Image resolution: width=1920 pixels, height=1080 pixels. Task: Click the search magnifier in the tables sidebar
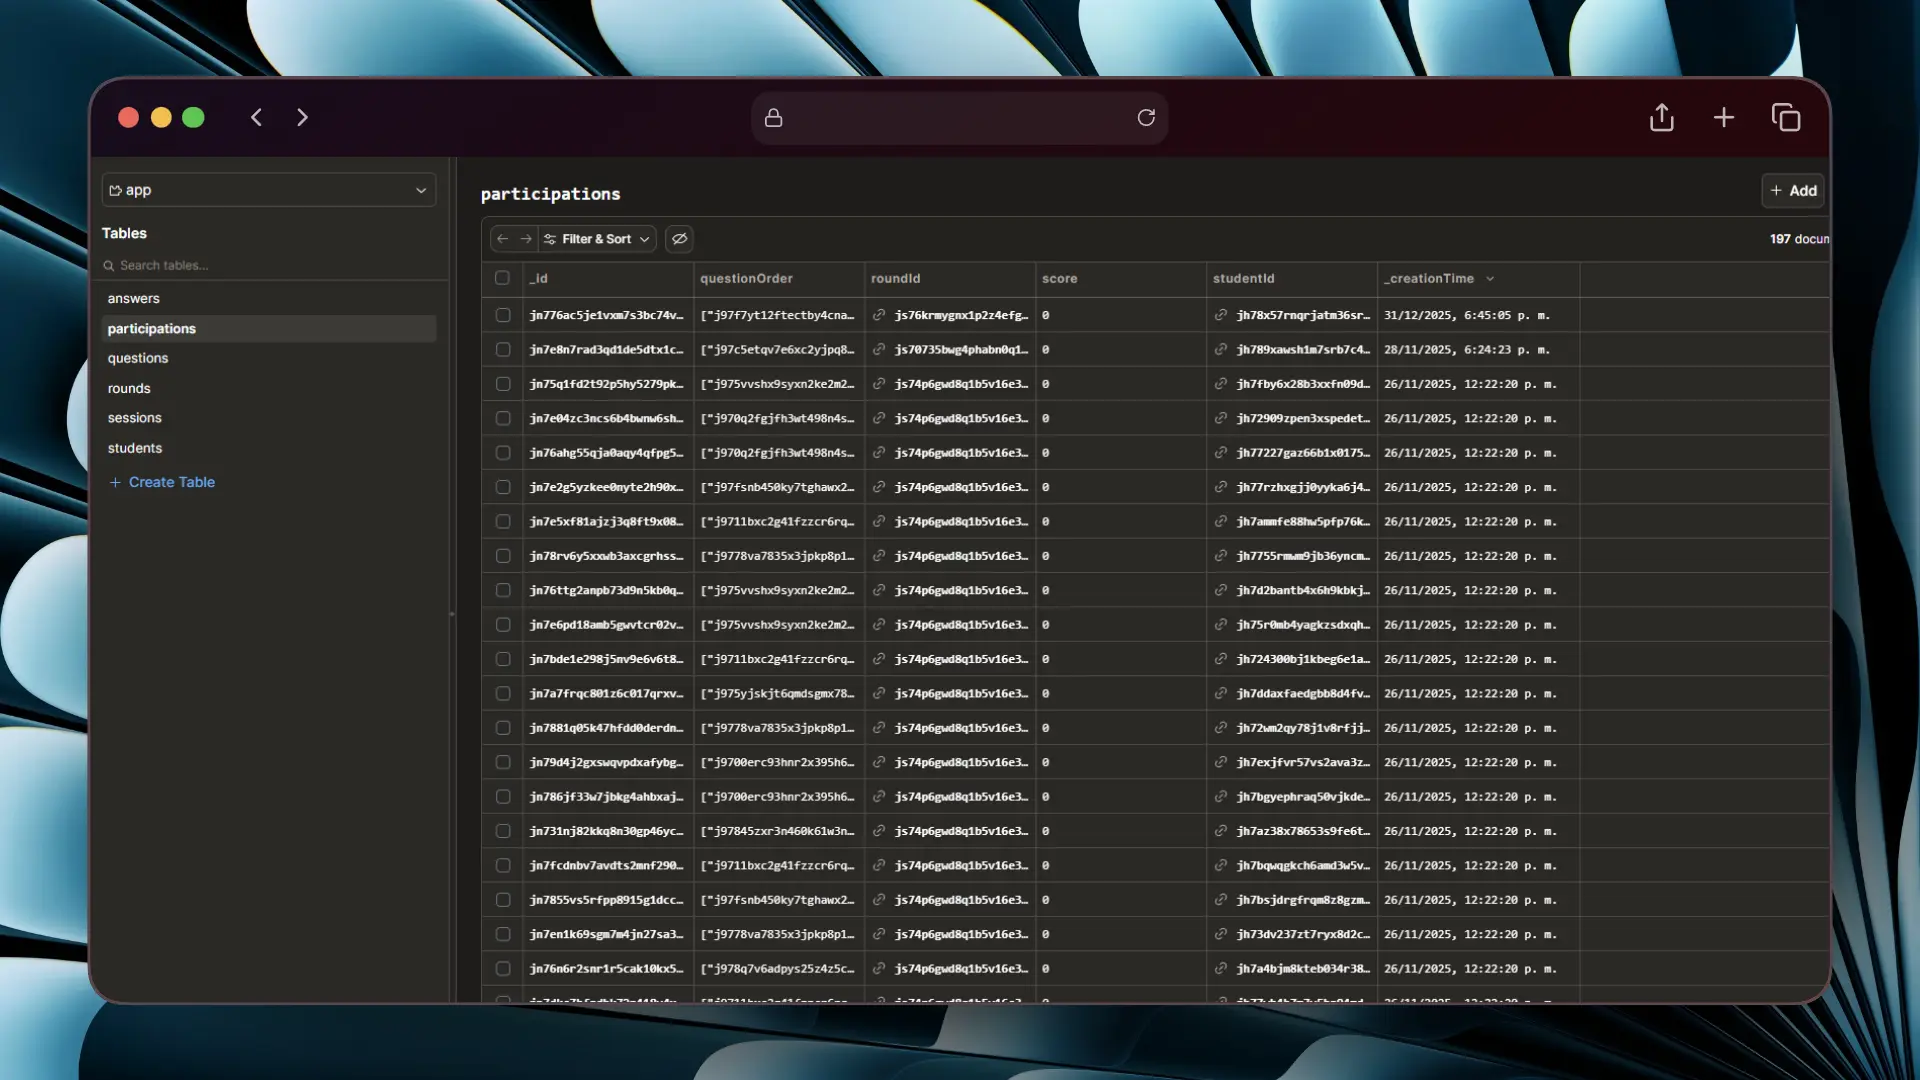pyautogui.click(x=110, y=265)
